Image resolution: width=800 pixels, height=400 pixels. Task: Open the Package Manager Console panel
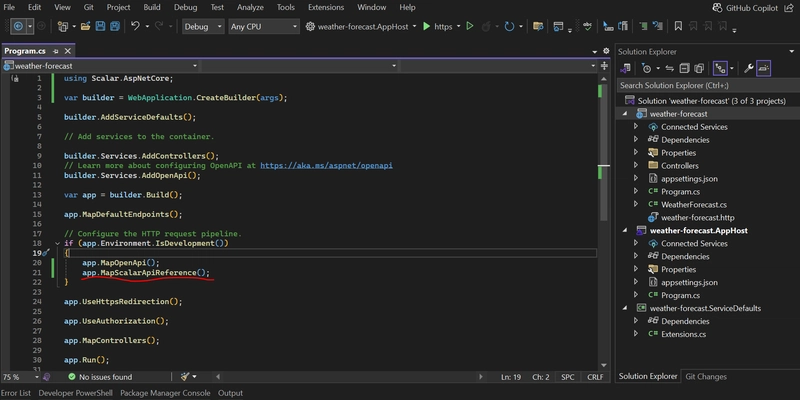(x=165, y=393)
